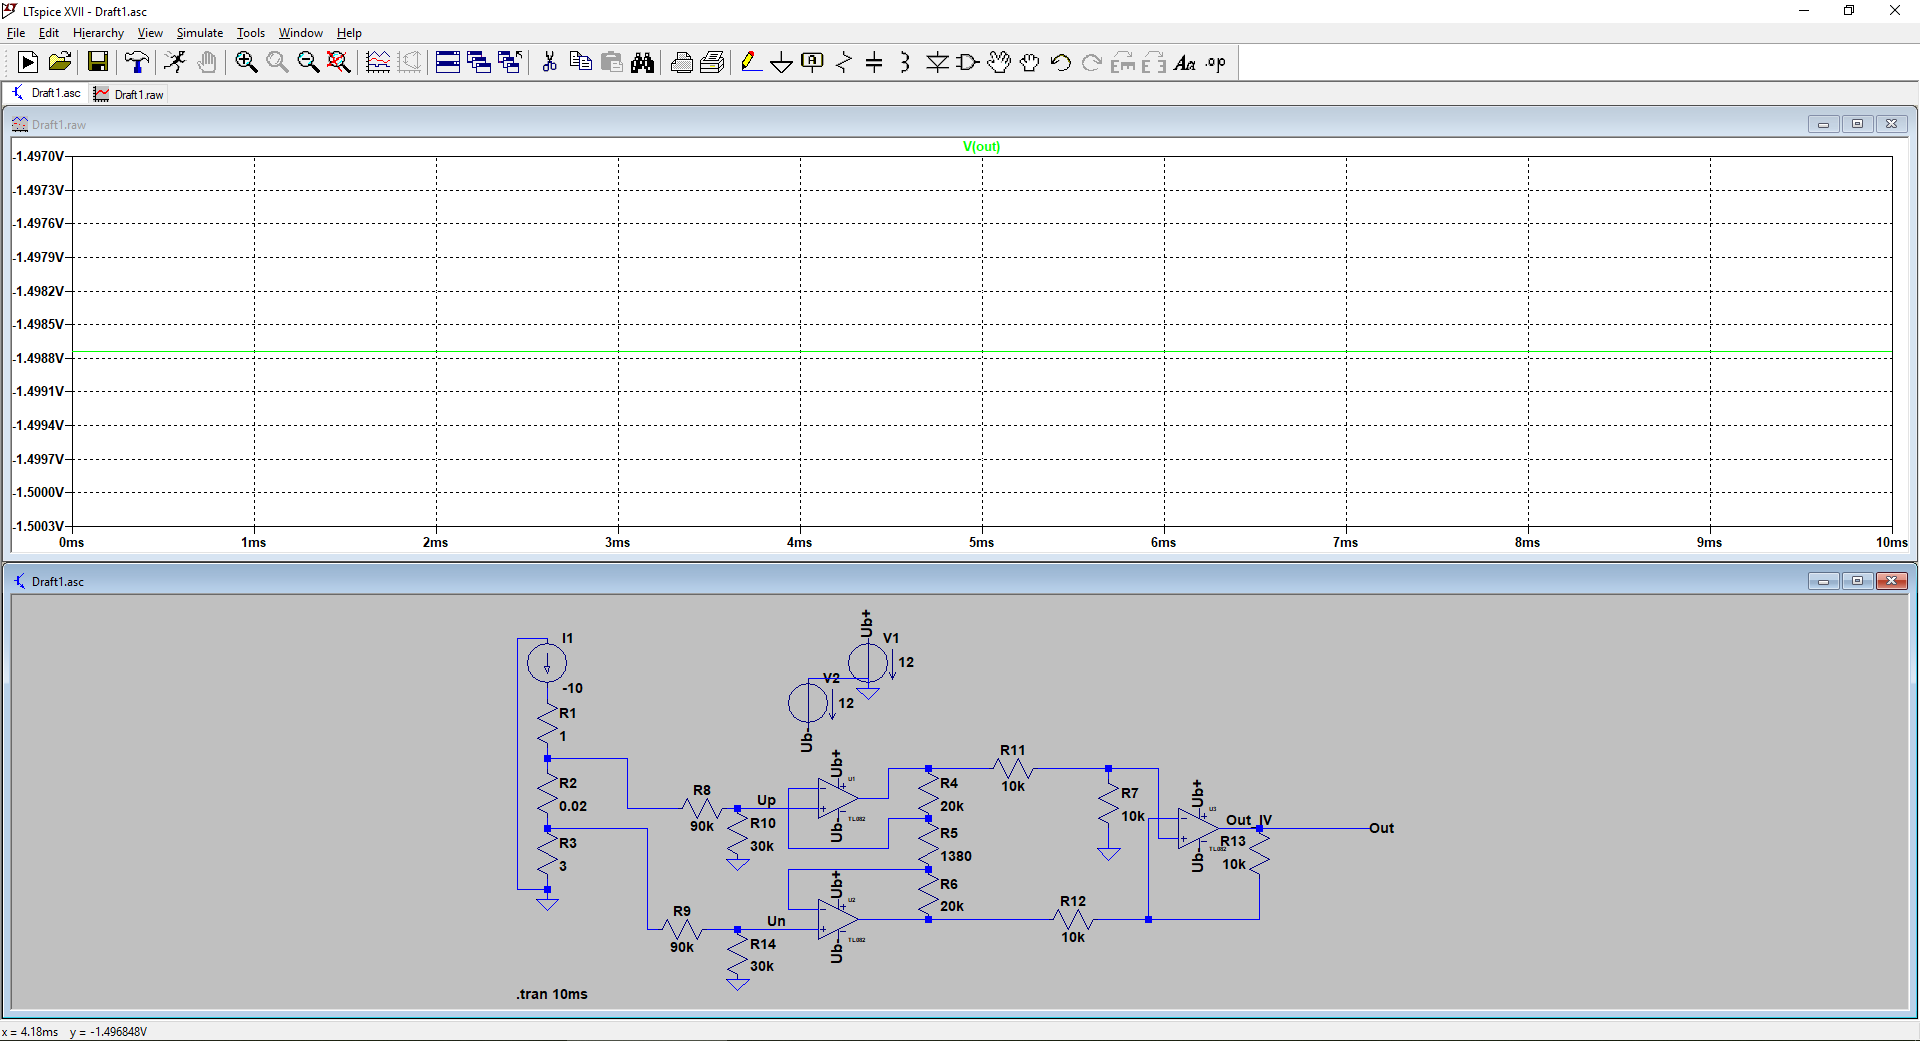Screen dimensions: 1920x1041
Task: Click the binoculars find icon
Action: (642, 63)
